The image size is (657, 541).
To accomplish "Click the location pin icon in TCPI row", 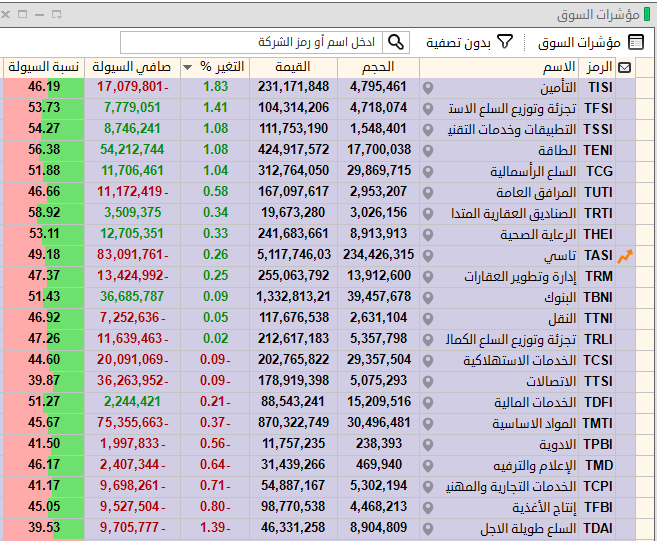I will tap(427, 487).
